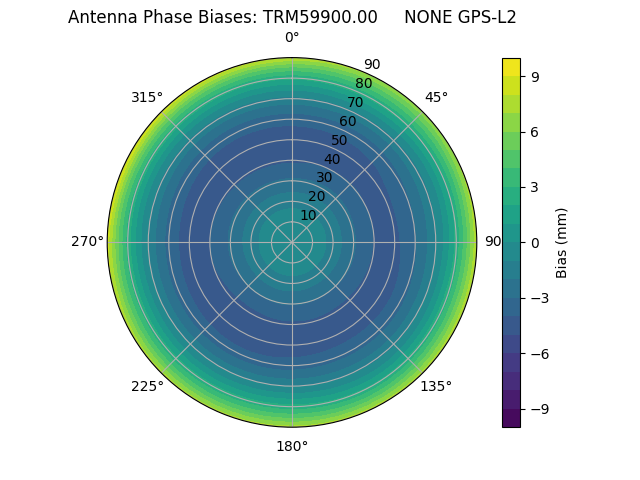Screen dimensions: 640x480
Task: Click the colorbar tick label −6
Action: click(538, 353)
